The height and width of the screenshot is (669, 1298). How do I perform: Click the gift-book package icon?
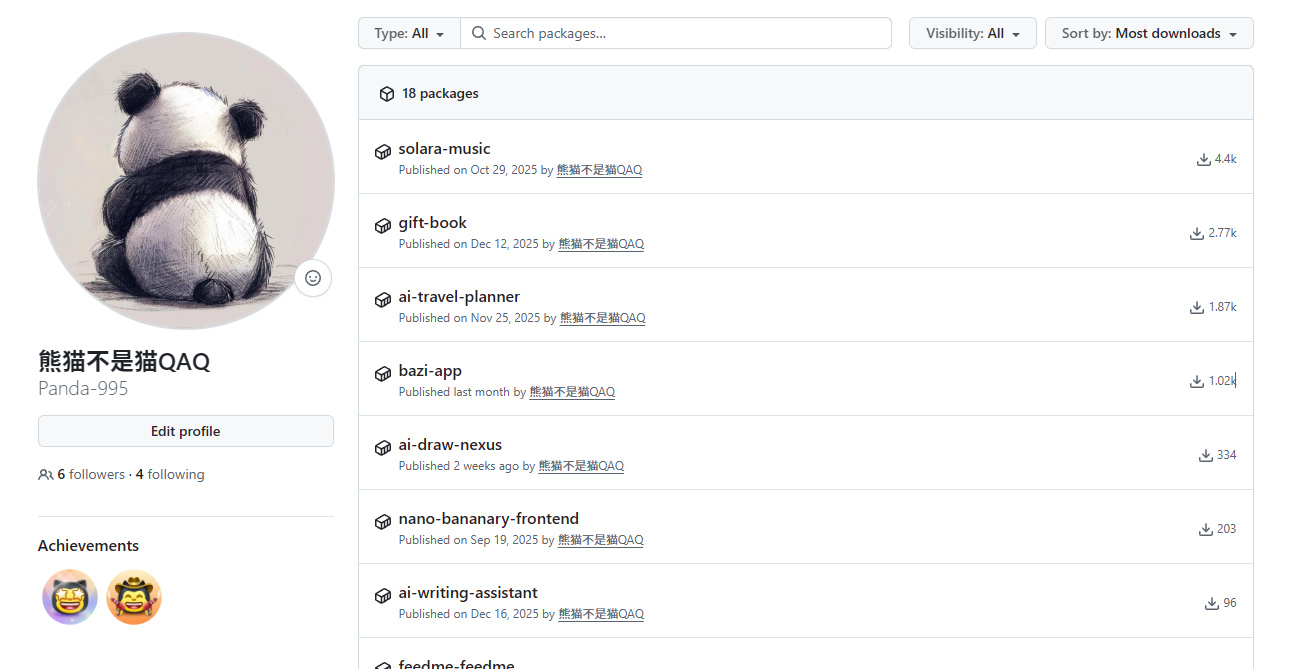pyautogui.click(x=382, y=226)
